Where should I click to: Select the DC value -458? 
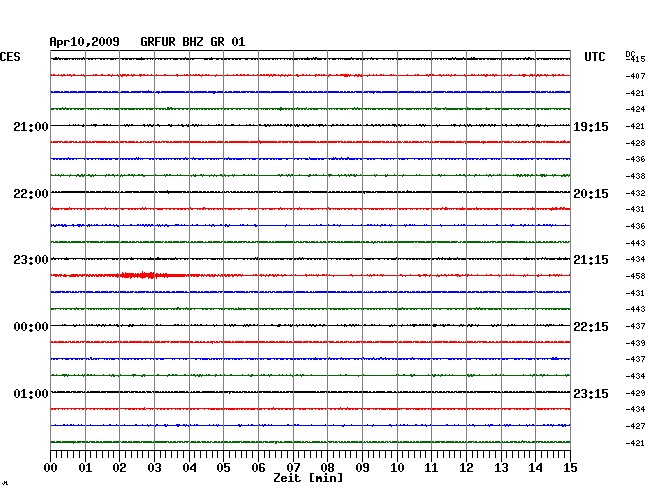coord(635,276)
